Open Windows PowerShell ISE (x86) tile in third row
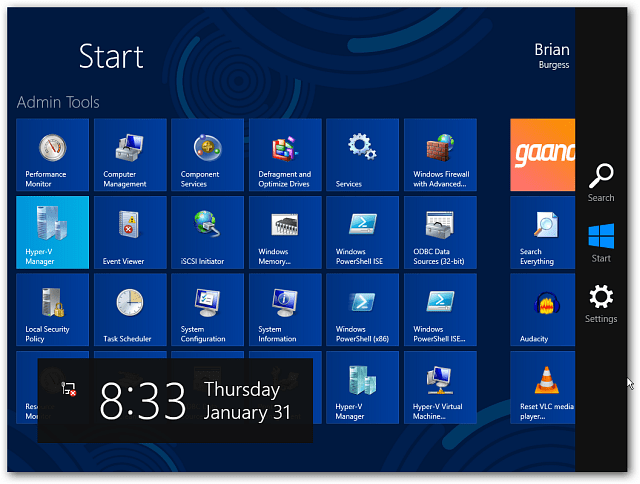Viewport: 640px width, 484px height. [440, 310]
